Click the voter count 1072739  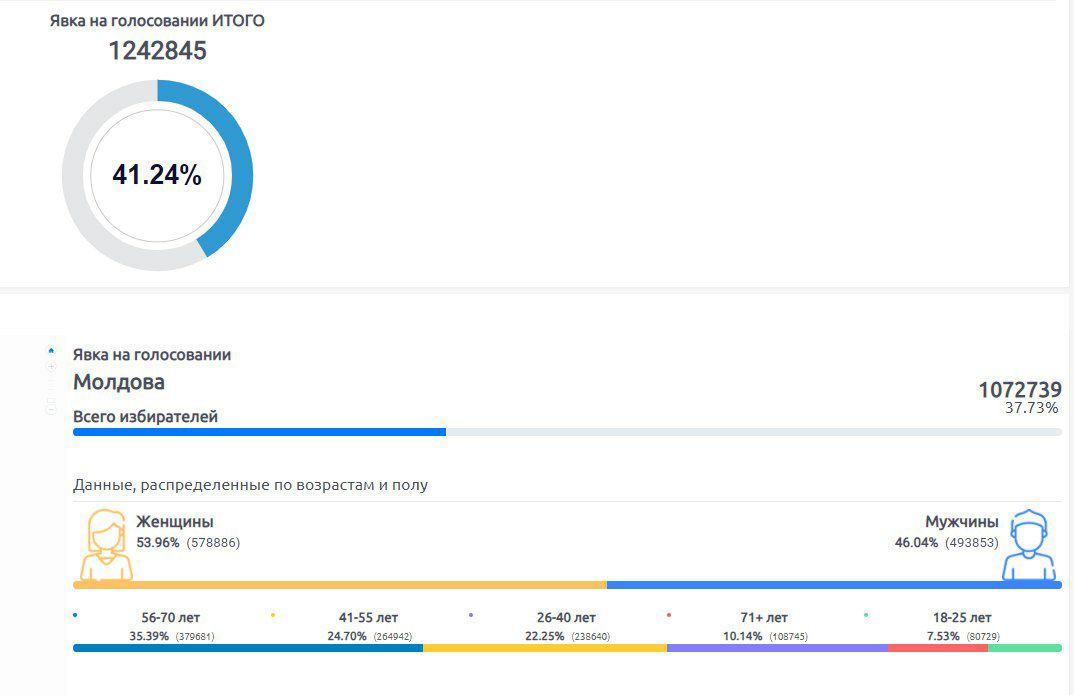click(x=1020, y=390)
